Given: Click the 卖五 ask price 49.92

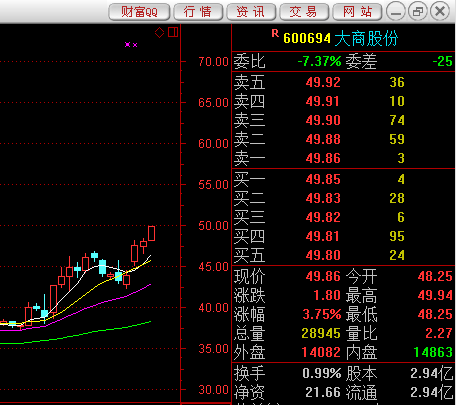Looking at the screenshot, I should (x=323, y=82).
